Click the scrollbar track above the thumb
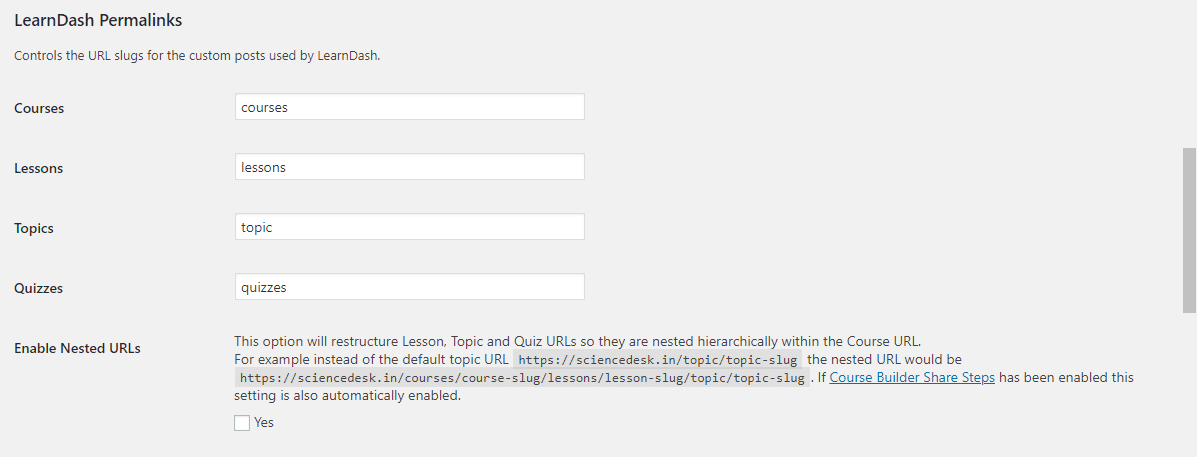 1189,74
